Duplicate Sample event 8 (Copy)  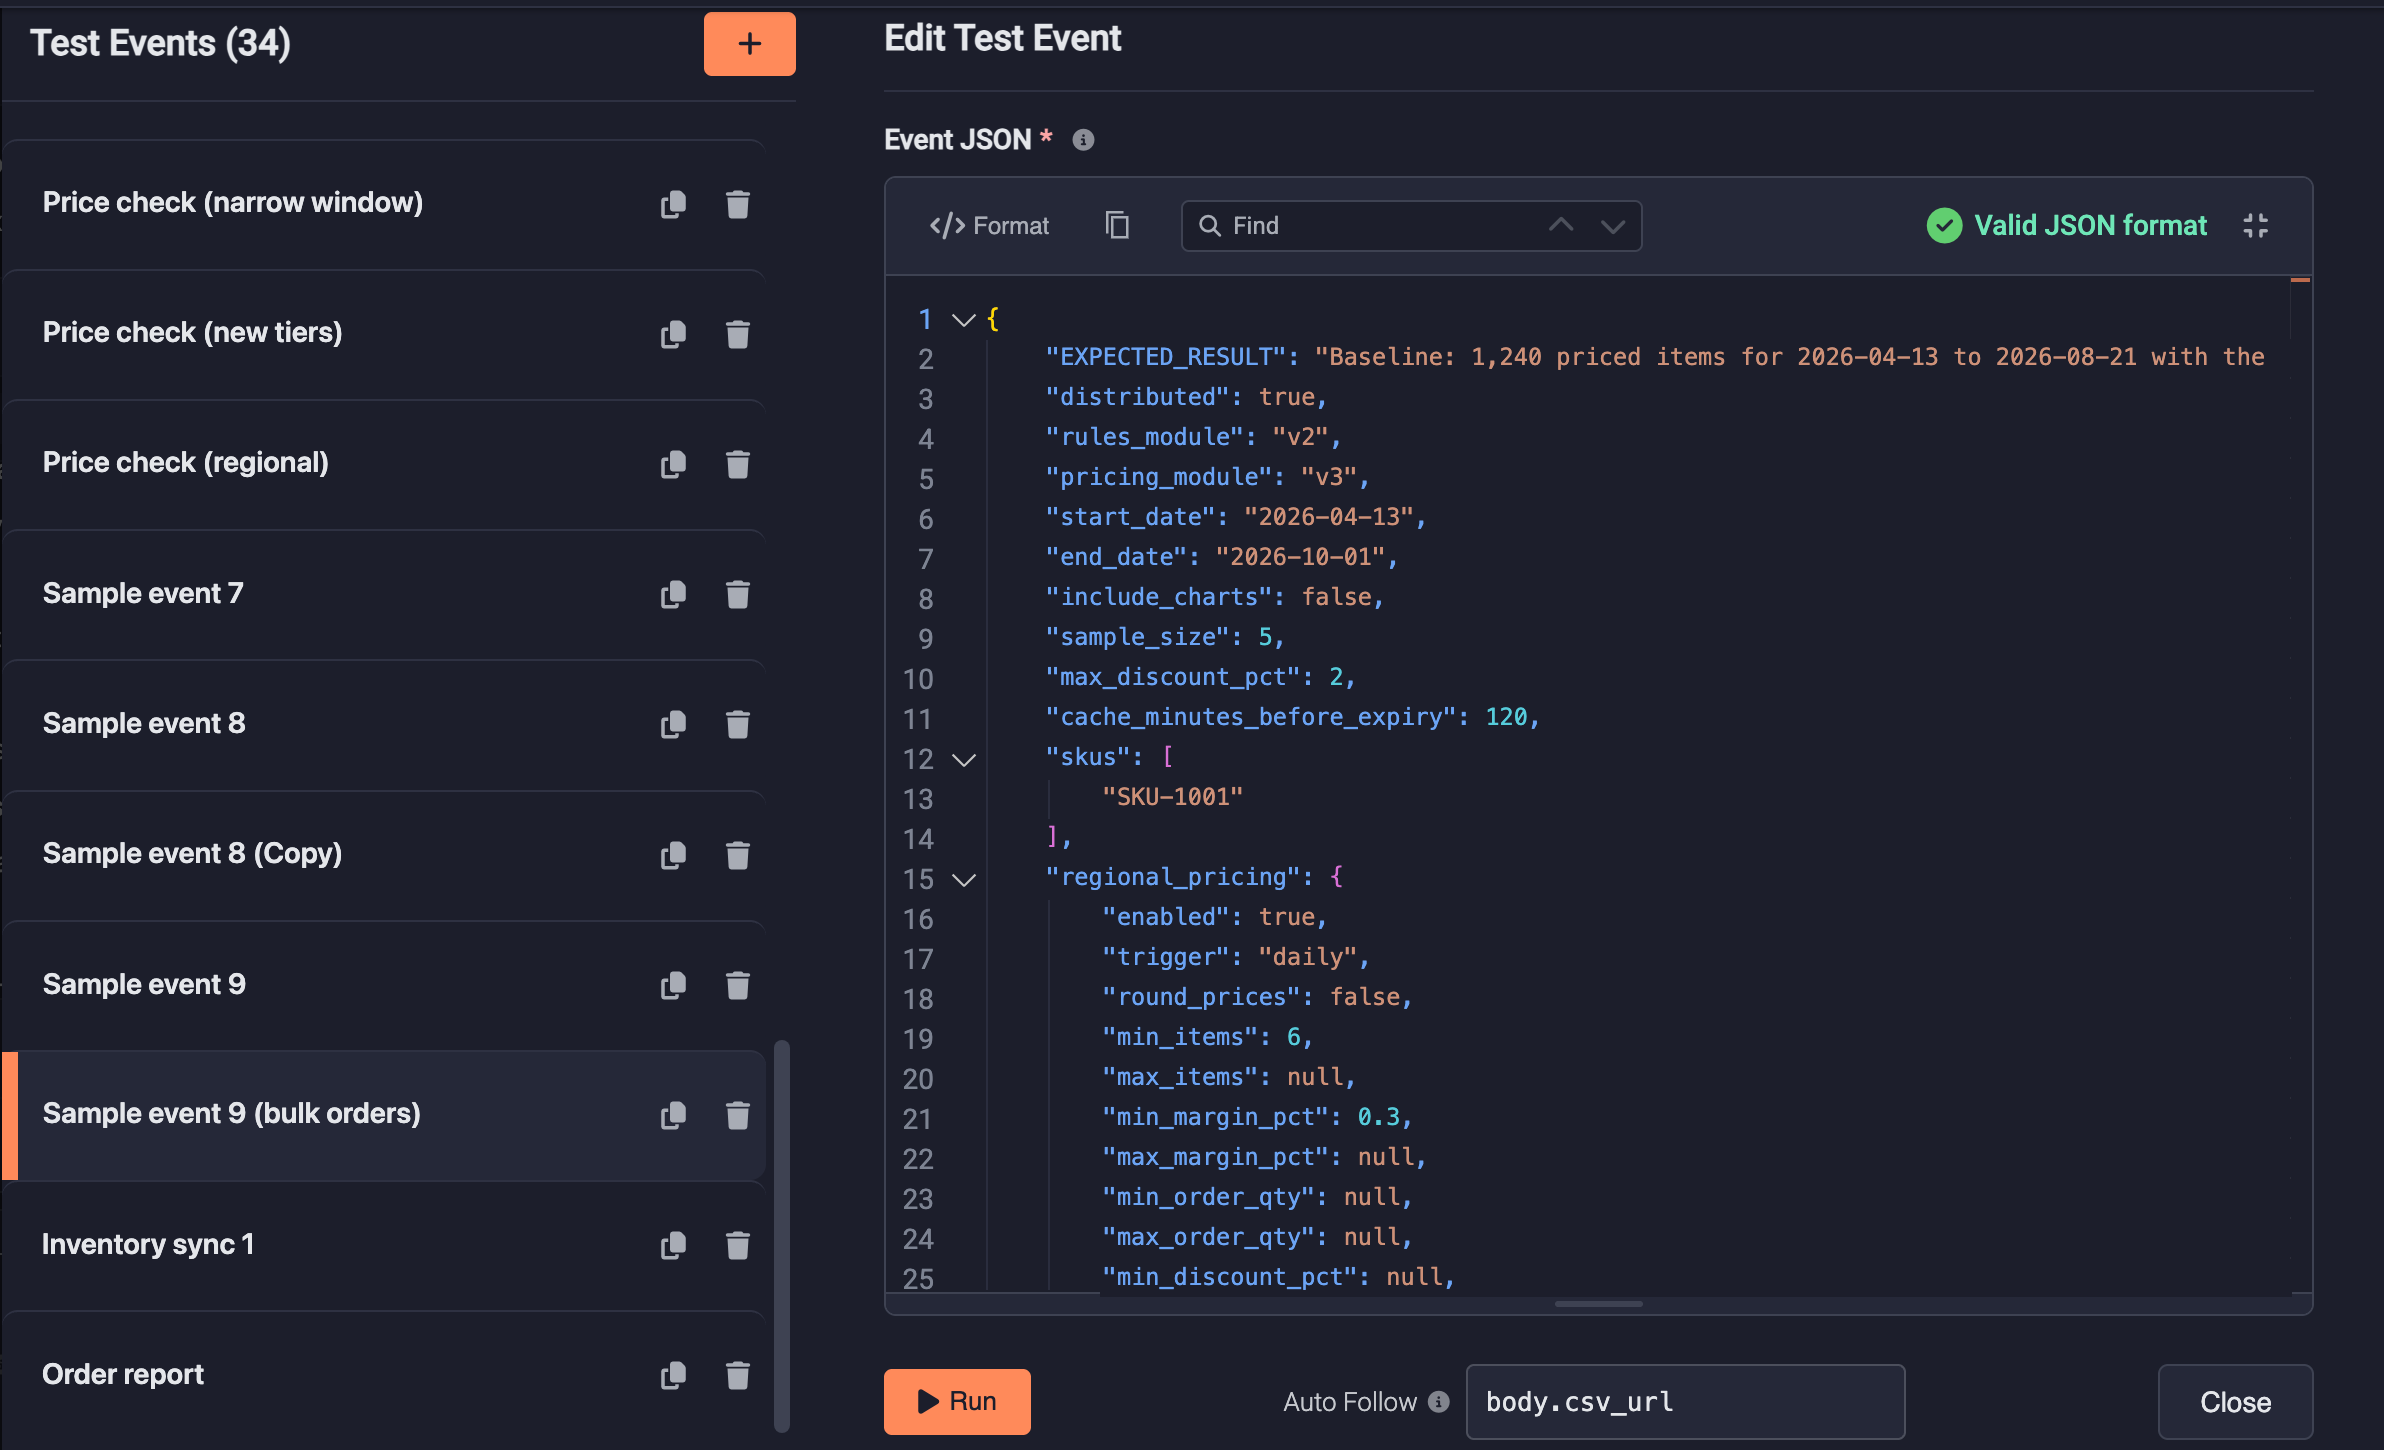tap(673, 855)
